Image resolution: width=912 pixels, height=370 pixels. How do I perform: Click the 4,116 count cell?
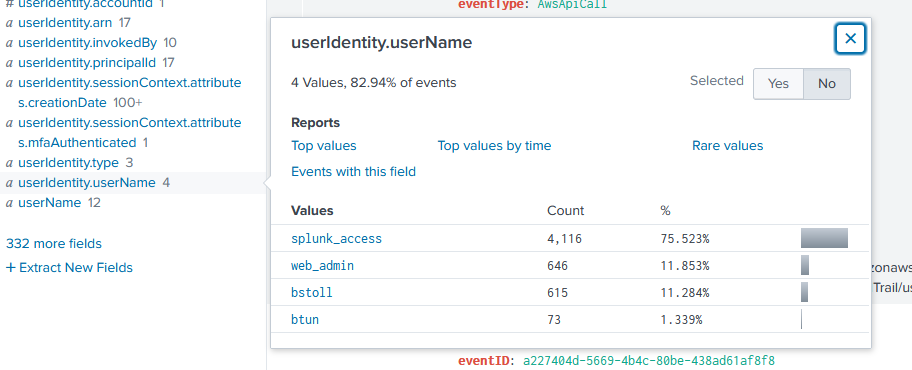point(564,239)
